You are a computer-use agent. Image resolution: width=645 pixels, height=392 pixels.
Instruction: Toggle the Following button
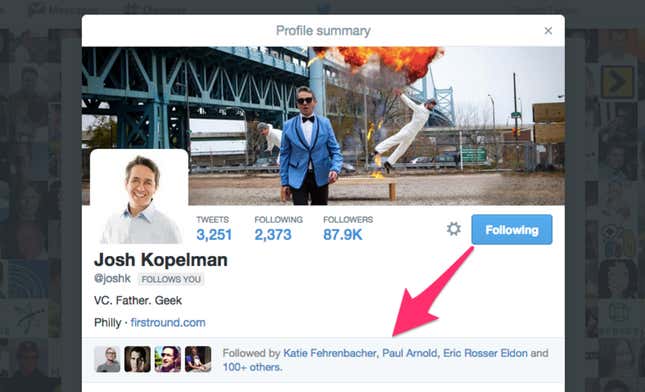(512, 230)
